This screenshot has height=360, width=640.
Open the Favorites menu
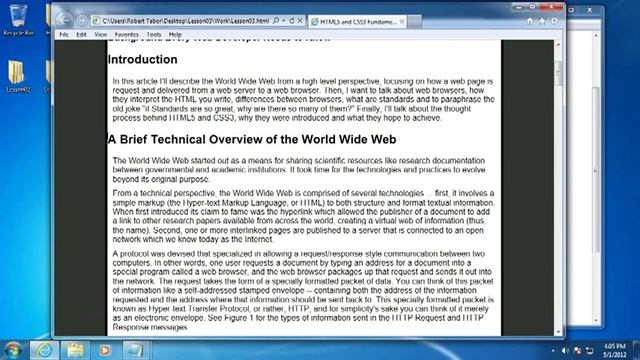click(x=127, y=35)
